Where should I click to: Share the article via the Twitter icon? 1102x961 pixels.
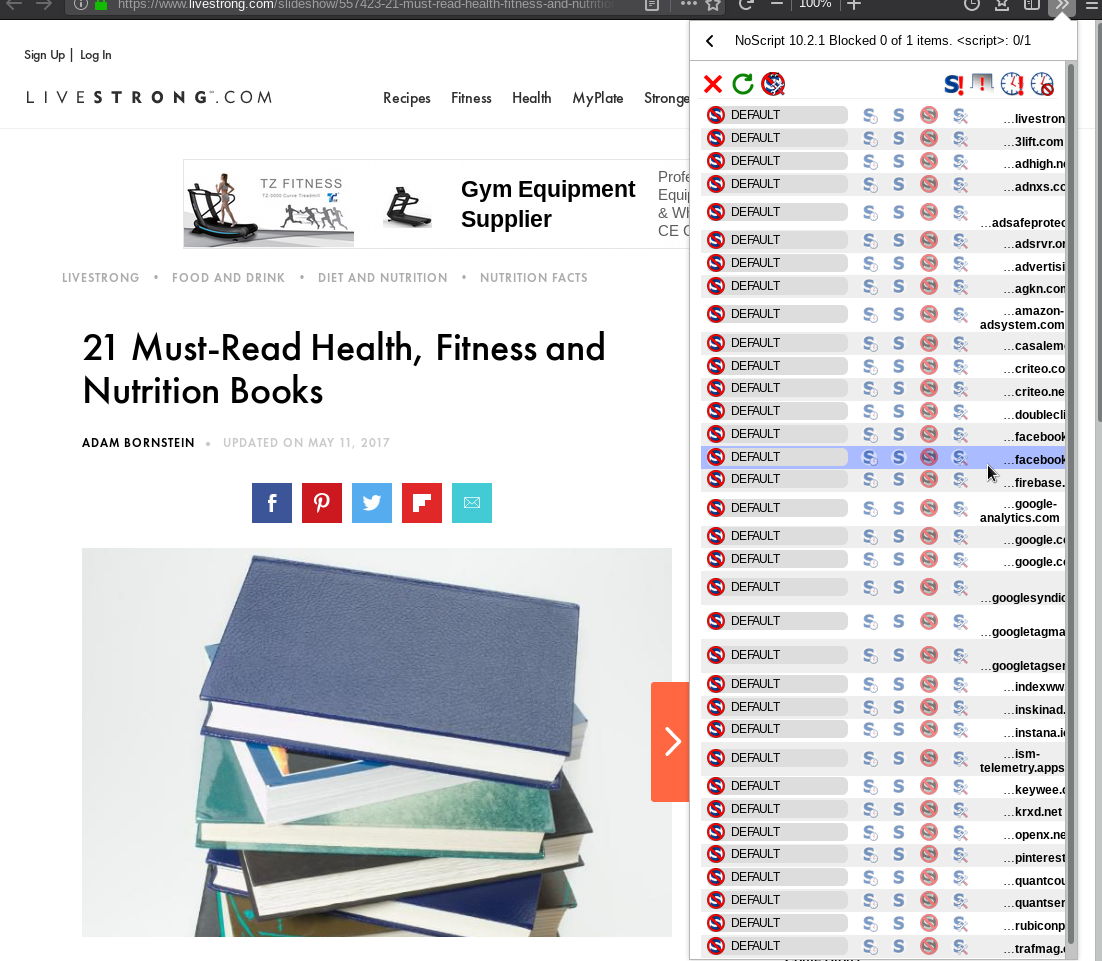371,503
